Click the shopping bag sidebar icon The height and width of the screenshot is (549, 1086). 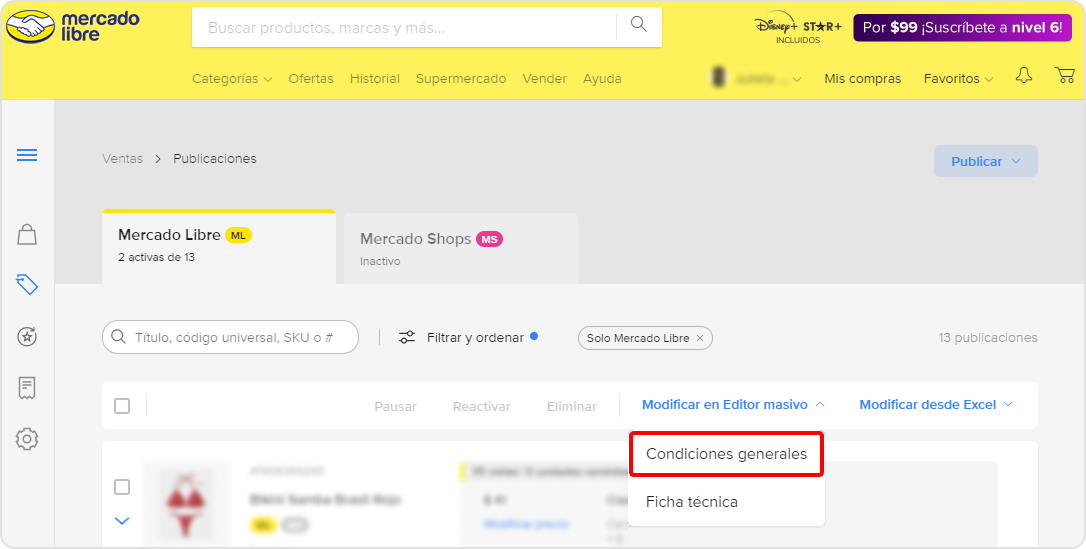coord(27,235)
